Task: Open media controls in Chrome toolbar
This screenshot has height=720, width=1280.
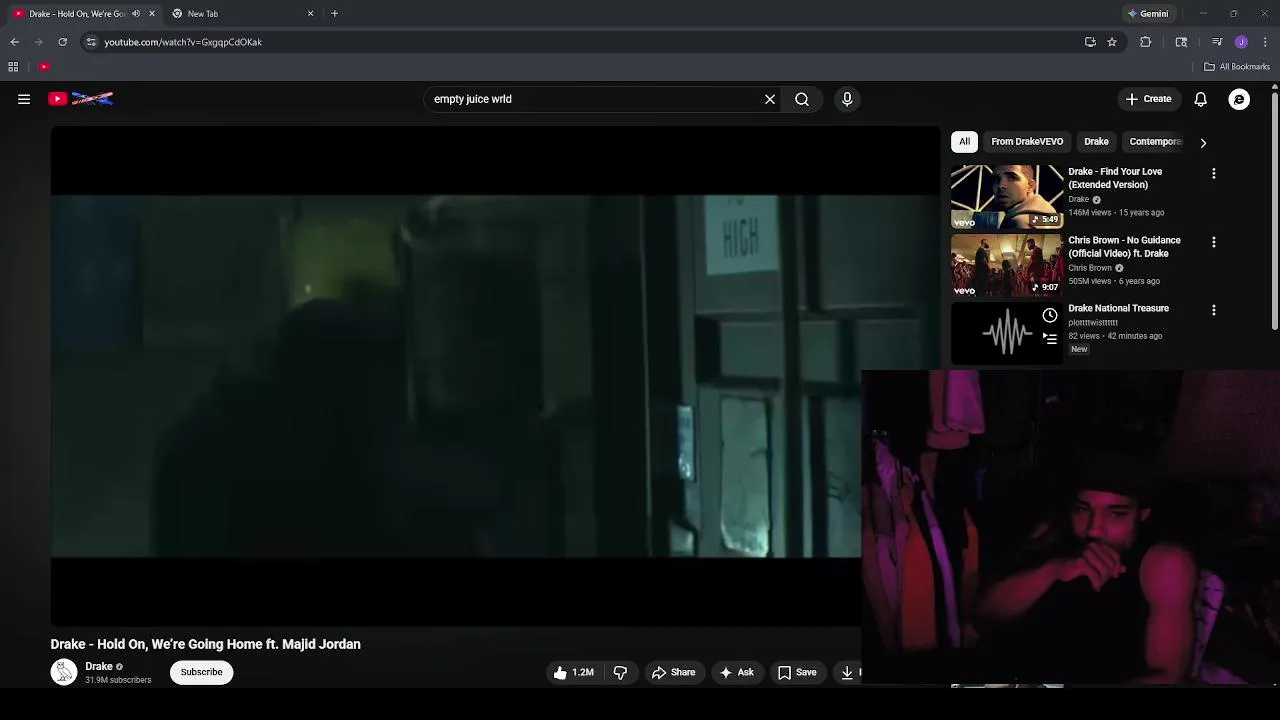Action: (1217, 42)
